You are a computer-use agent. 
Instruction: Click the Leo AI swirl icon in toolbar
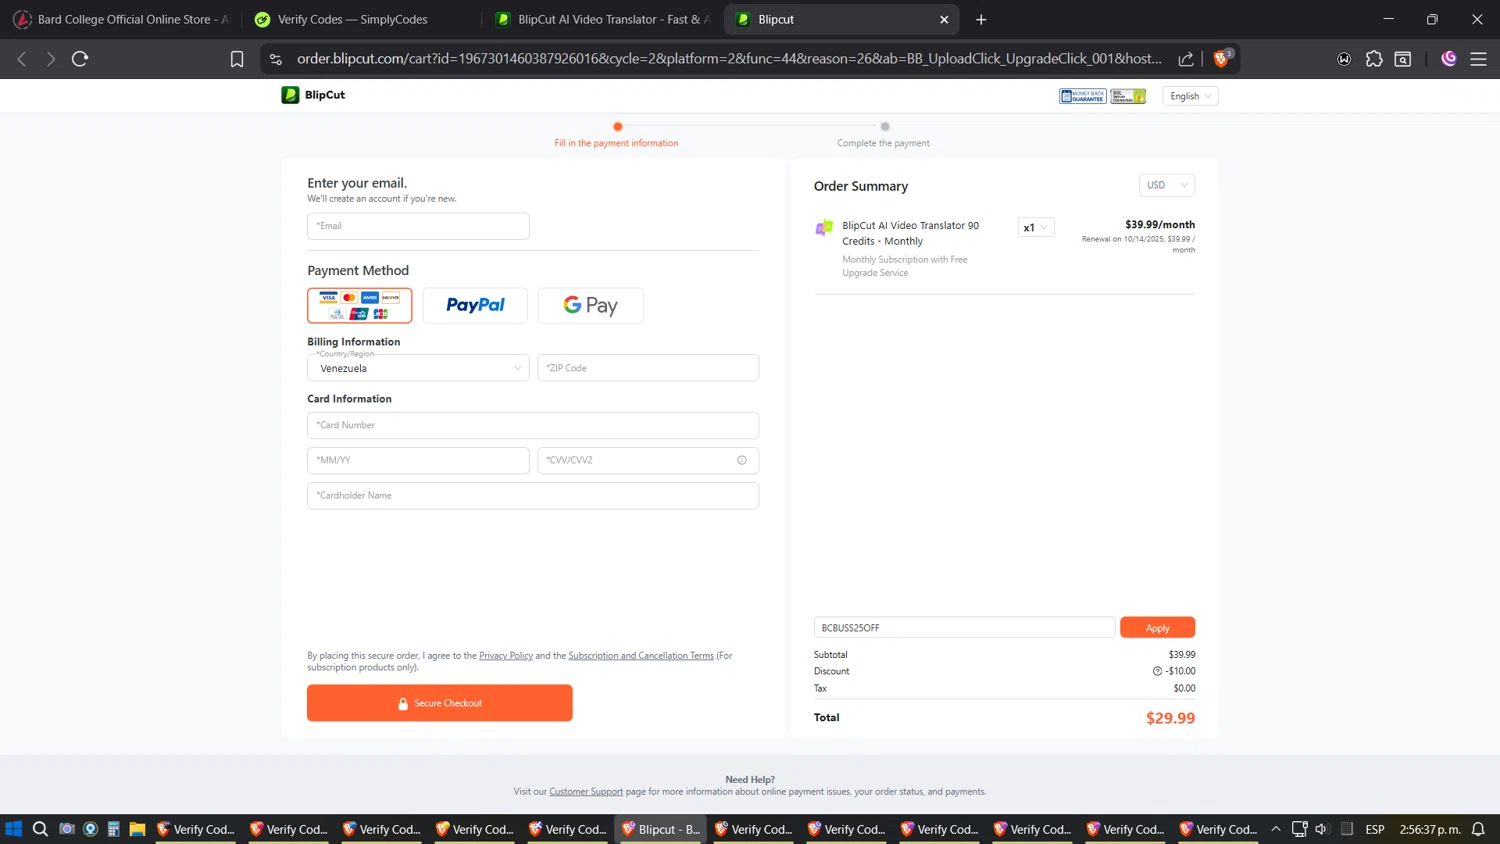(1449, 59)
